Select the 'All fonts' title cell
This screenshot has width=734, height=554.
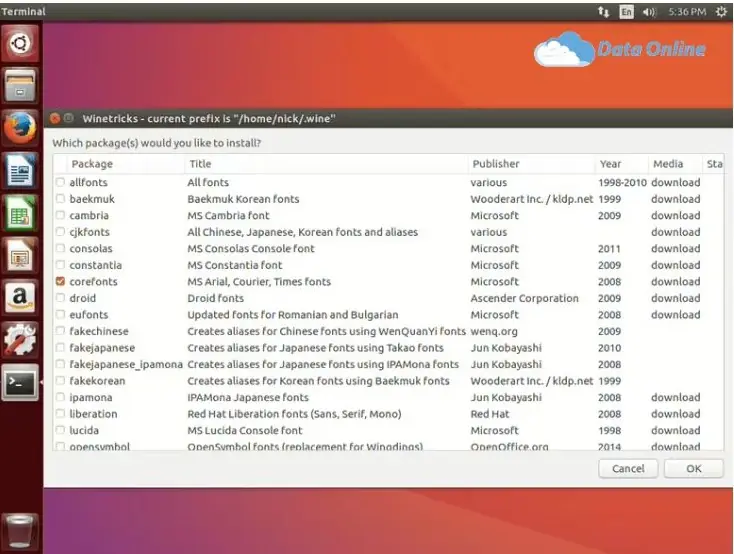208,182
